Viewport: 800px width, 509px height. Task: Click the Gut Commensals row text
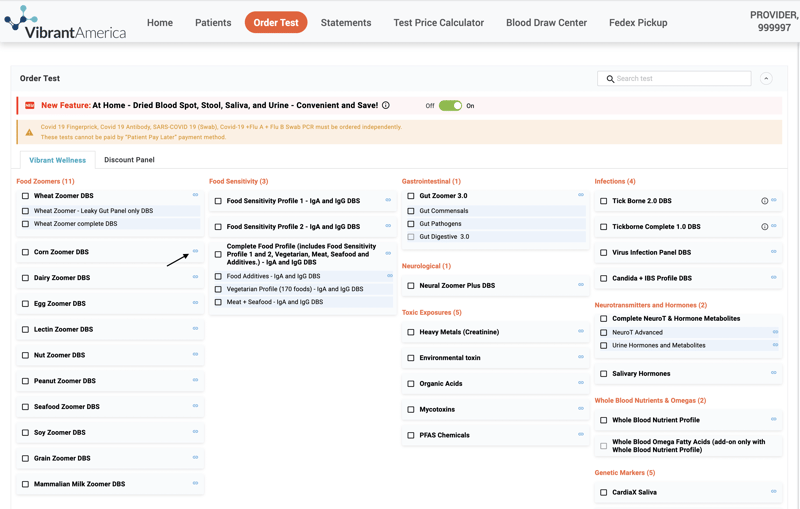(x=444, y=211)
